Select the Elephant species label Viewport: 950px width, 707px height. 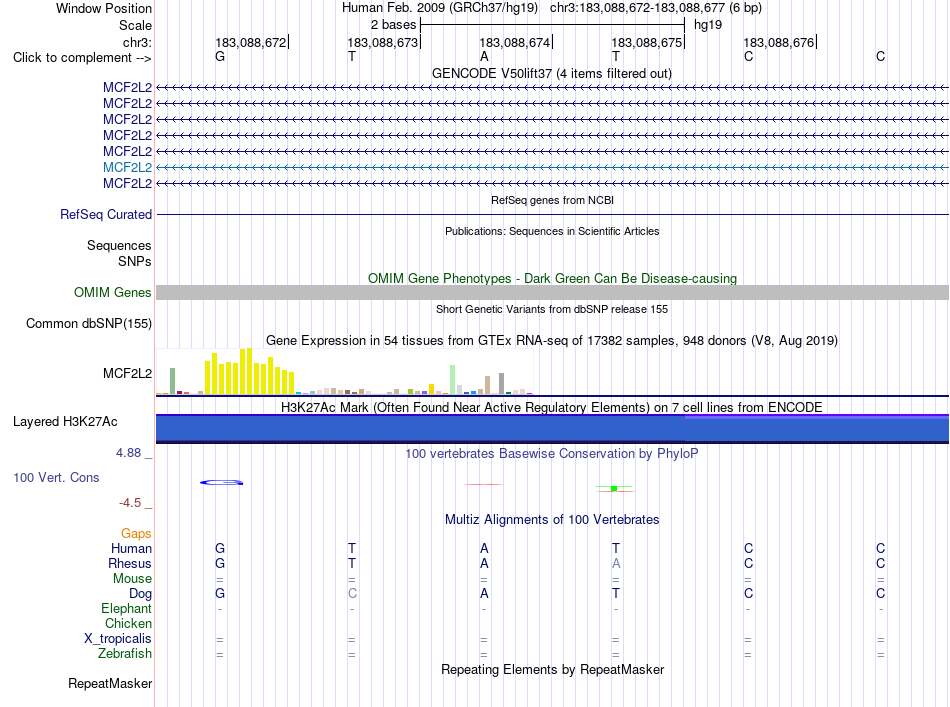[x=127, y=608]
